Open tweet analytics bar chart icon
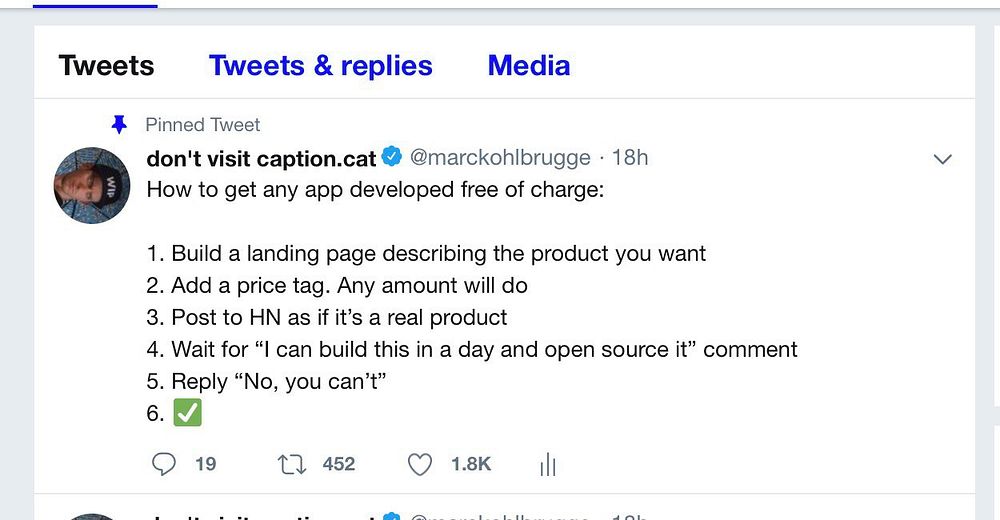 547,464
